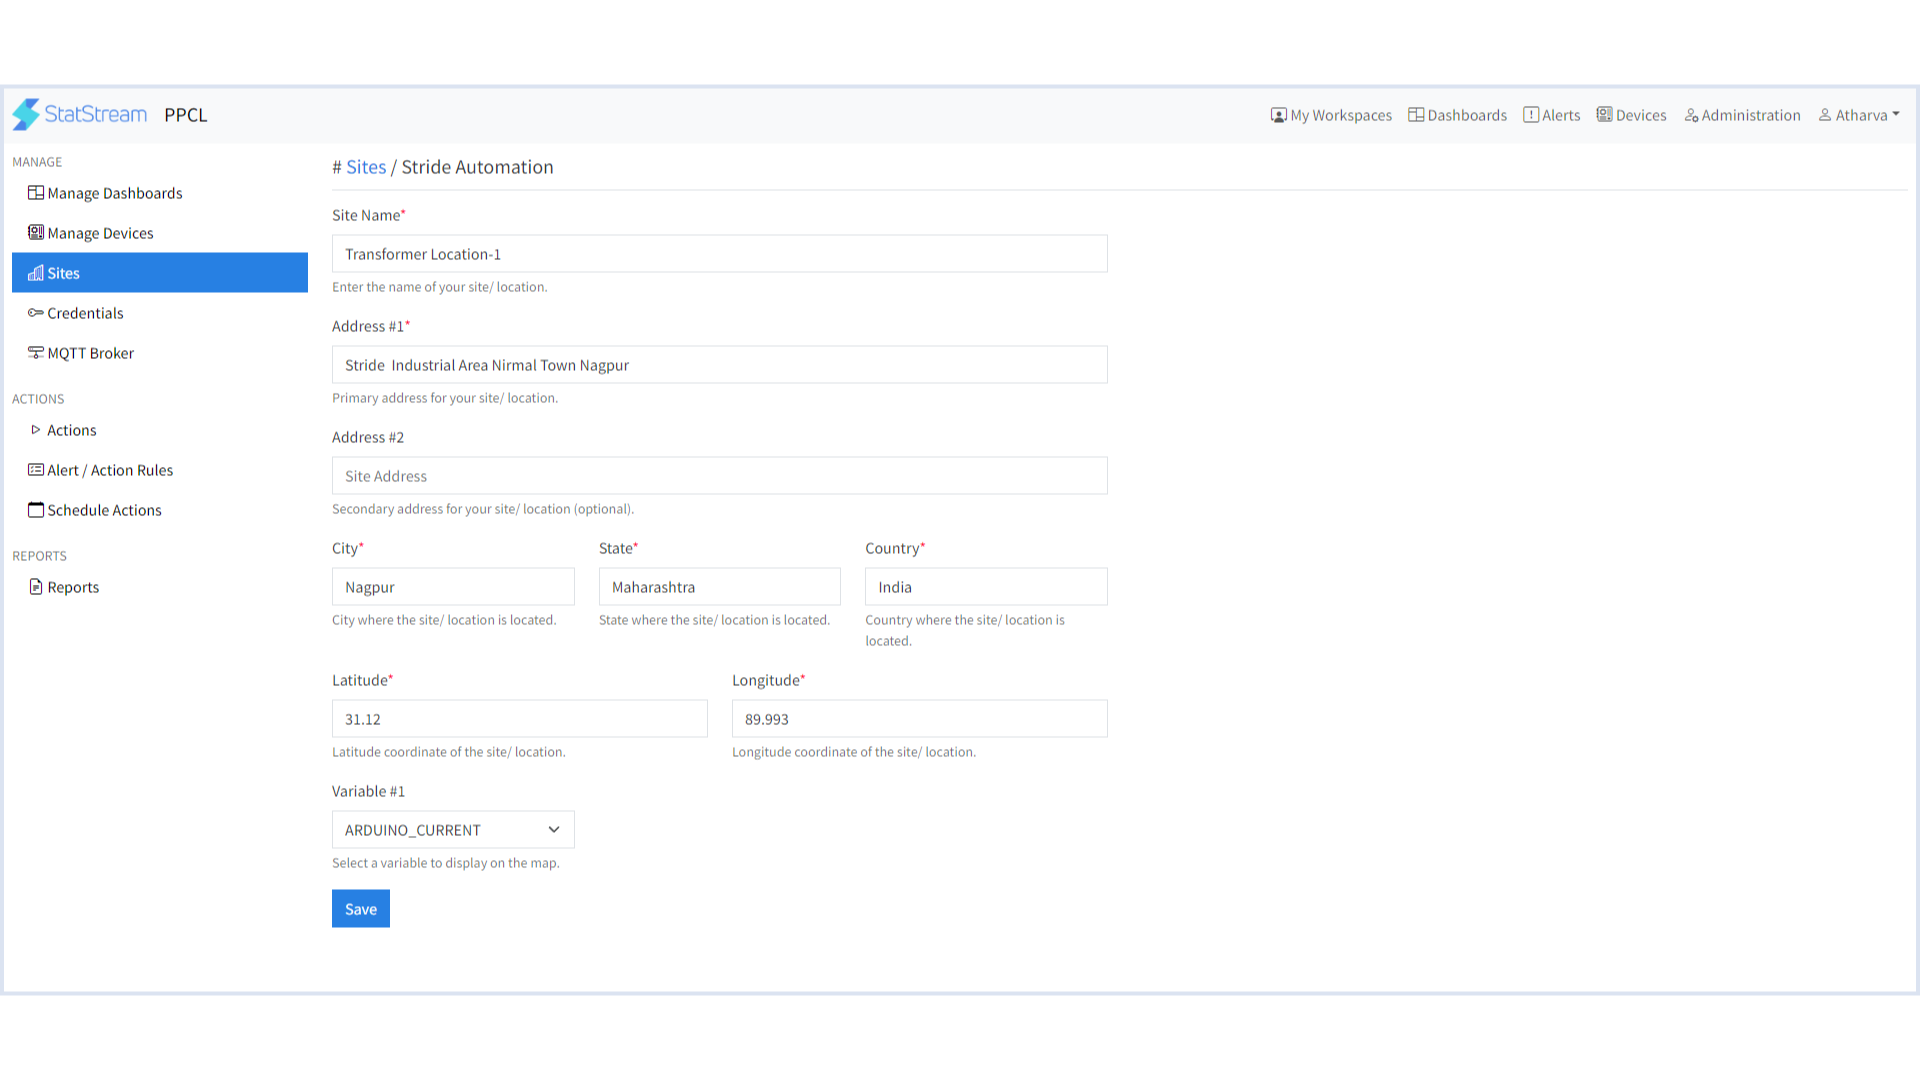Open Schedule Actions from the sidebar
This screenshot has height=1080, width=1920.
95,510
